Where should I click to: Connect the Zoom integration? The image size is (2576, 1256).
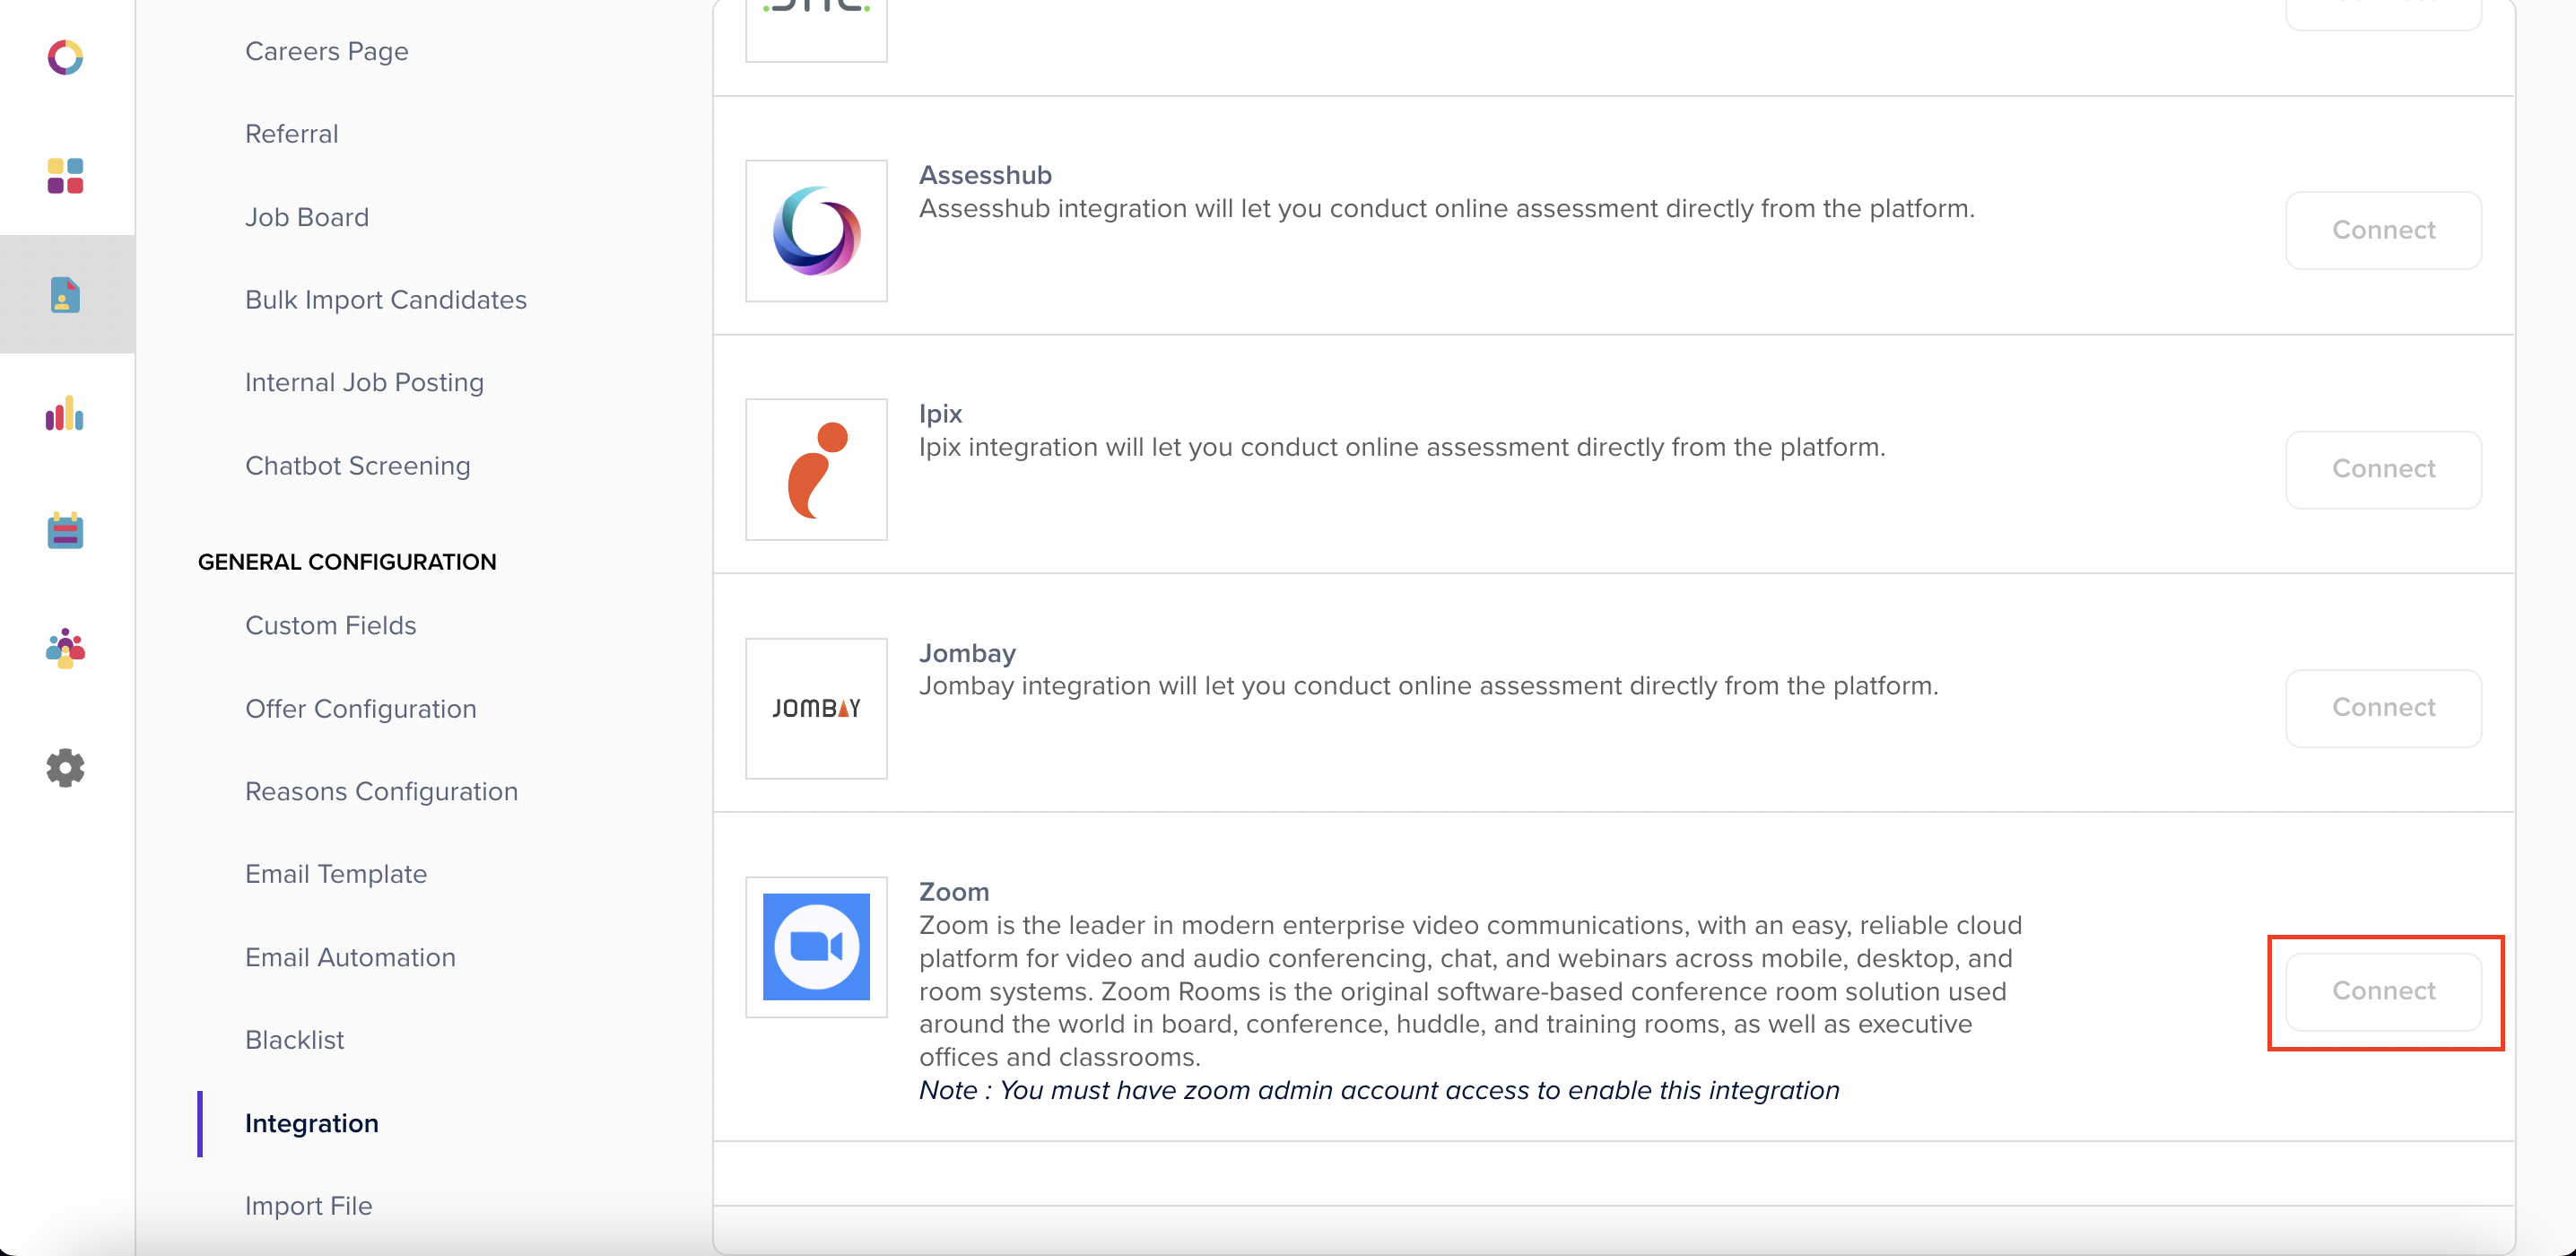coord(2383,991)
